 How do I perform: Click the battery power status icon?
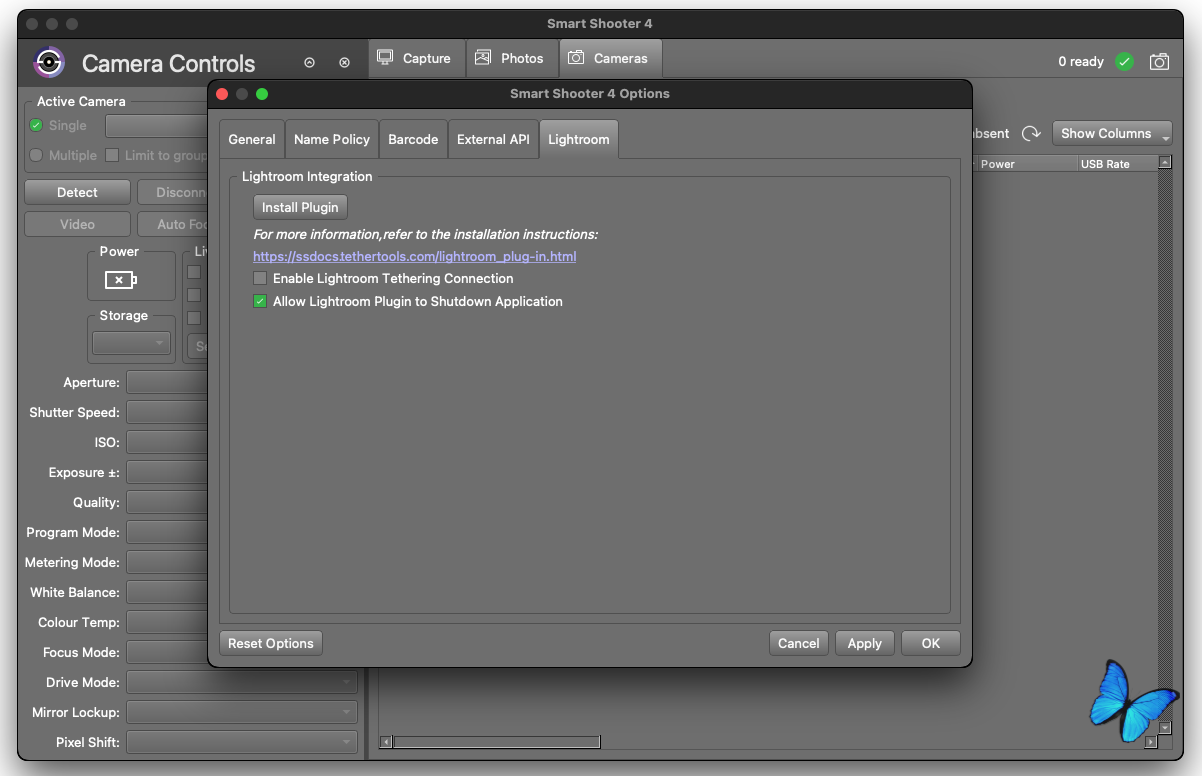(120, 280)
